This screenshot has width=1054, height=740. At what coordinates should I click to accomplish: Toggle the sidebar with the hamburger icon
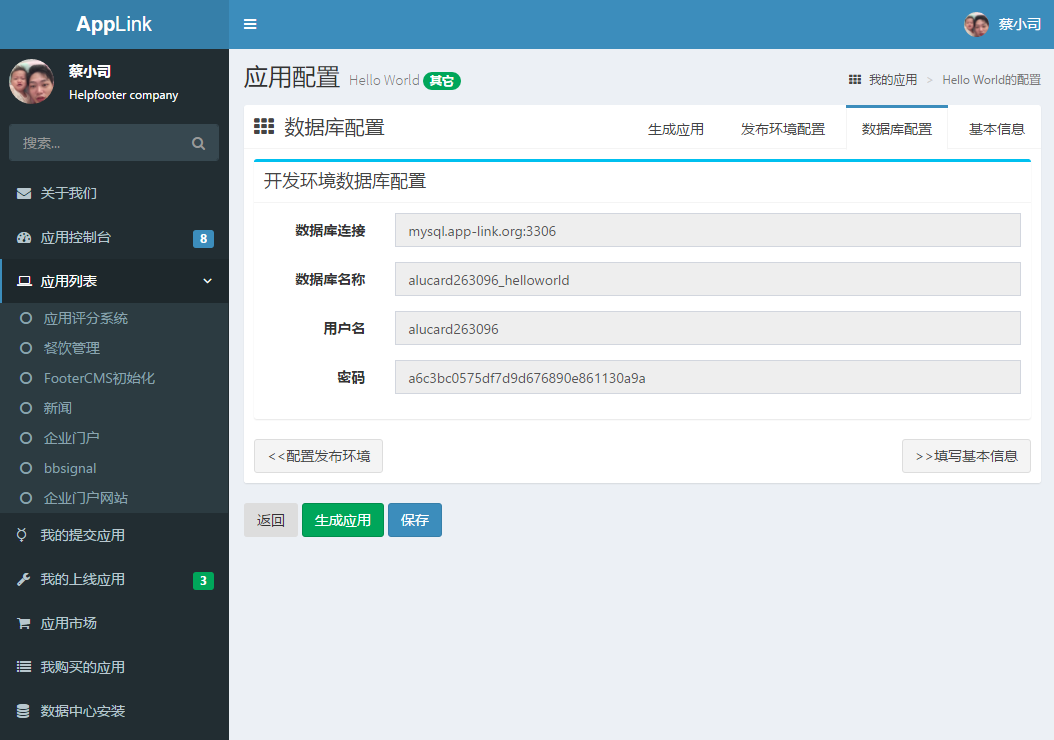point(250,24)
